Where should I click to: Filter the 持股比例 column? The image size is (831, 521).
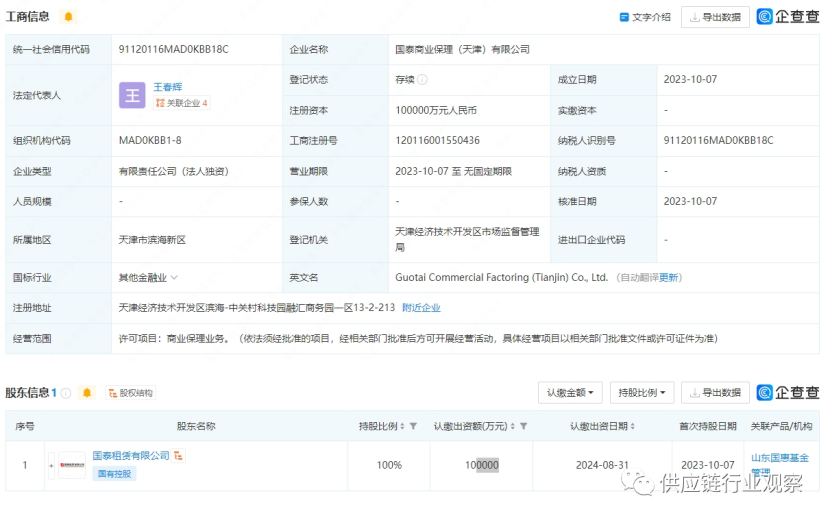pos(413,427)
